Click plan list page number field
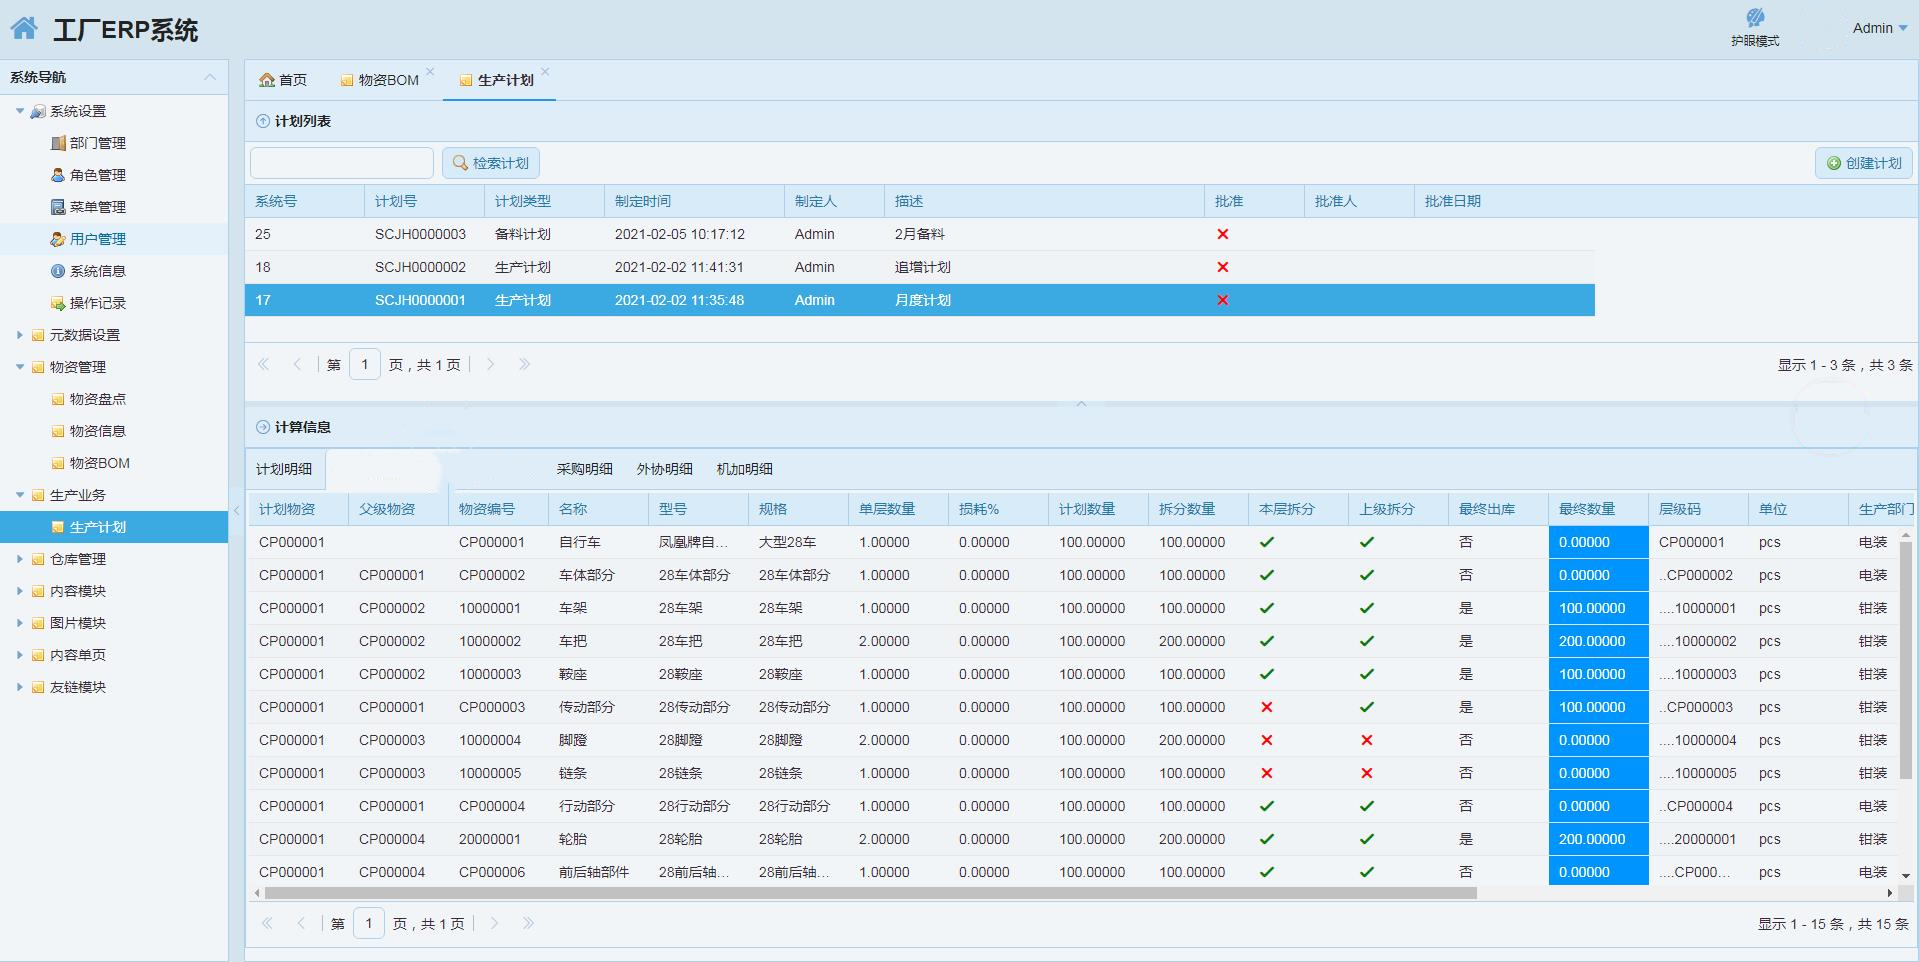 pos(365,365)
